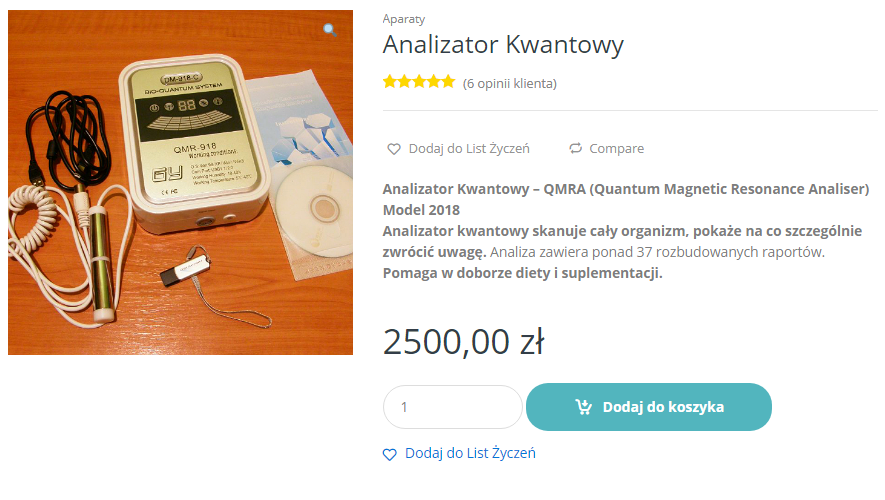Click the blue heart icon below quantity
The height and width of the screenshot is (500, 885).
389,454
